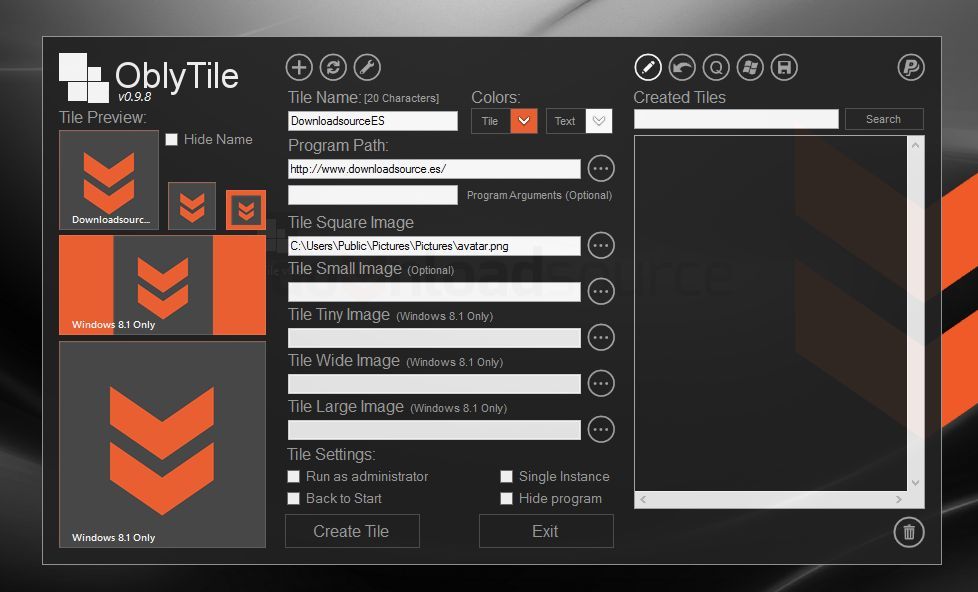Viewport: 978px width, 592px height.
Task: Browse for Tile Small Image file
Action: pos(601,291)
